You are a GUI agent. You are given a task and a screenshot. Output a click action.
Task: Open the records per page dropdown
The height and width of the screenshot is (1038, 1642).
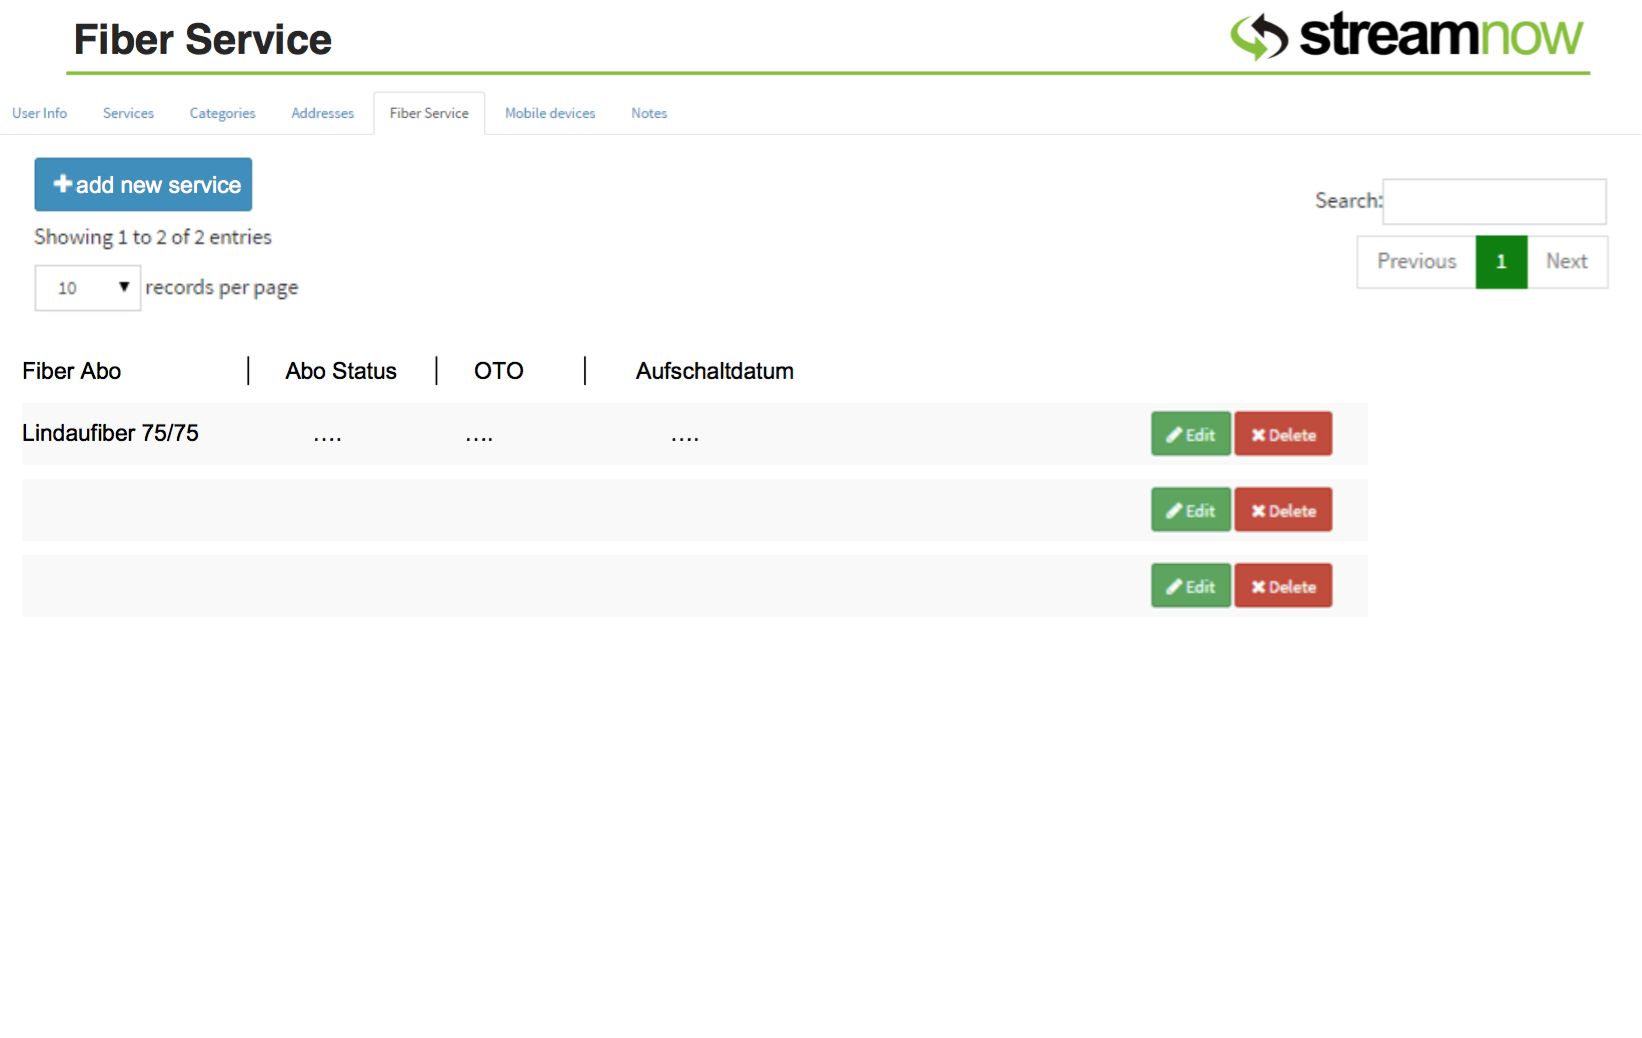click(88, 288)
